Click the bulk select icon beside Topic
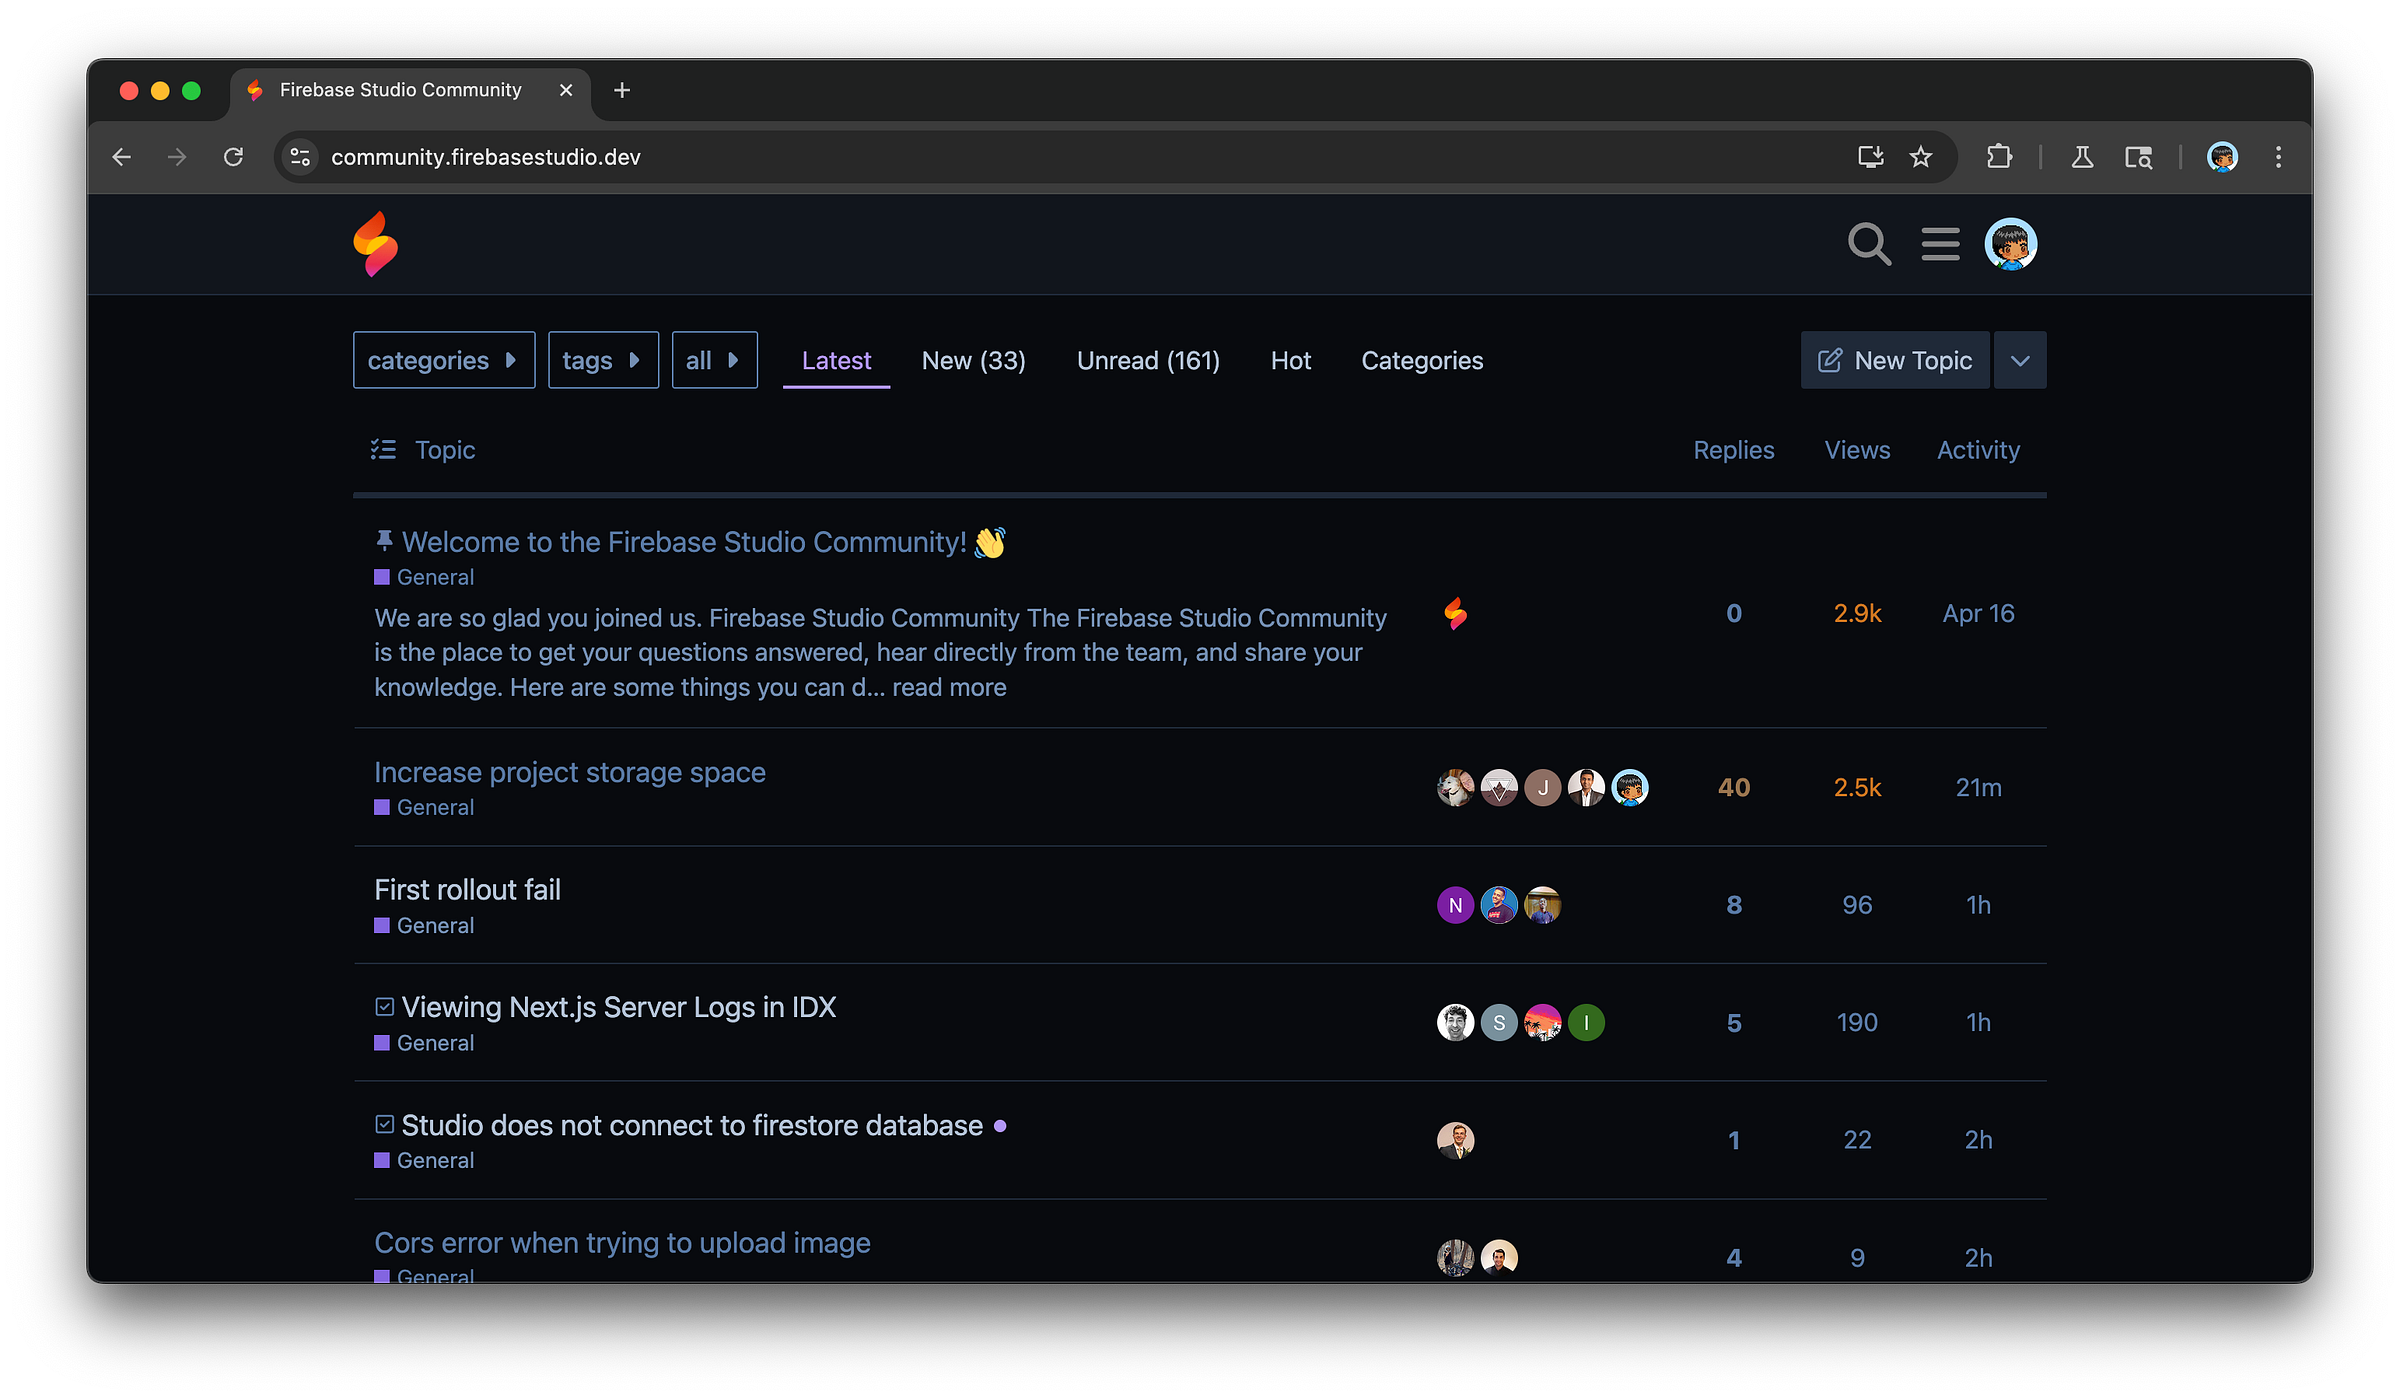This screenshot has height=1398, width=2400. [x=383, y=450]
